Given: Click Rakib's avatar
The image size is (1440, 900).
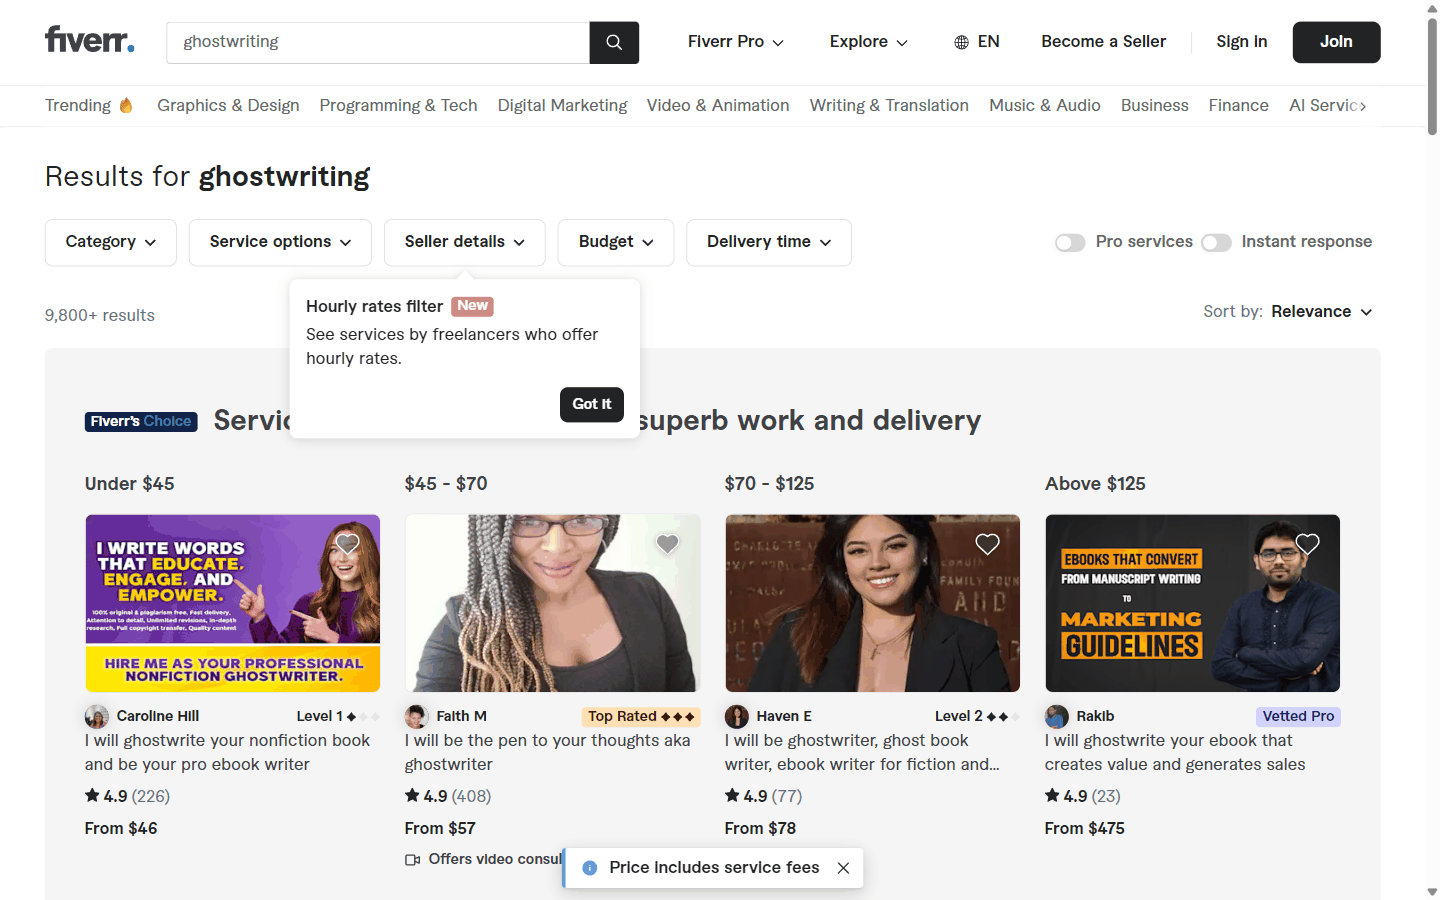Looking at the screenshot, I should pyautogui.click(x=1057, y=716).
